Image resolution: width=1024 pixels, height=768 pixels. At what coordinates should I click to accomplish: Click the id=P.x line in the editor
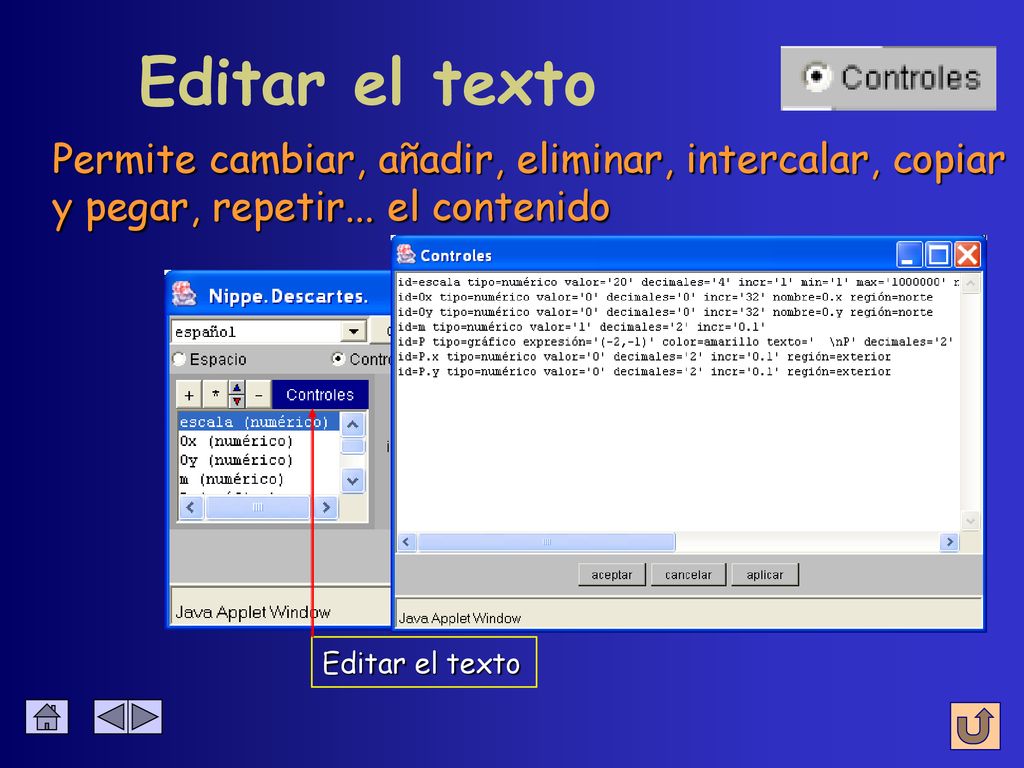[645, 357]
